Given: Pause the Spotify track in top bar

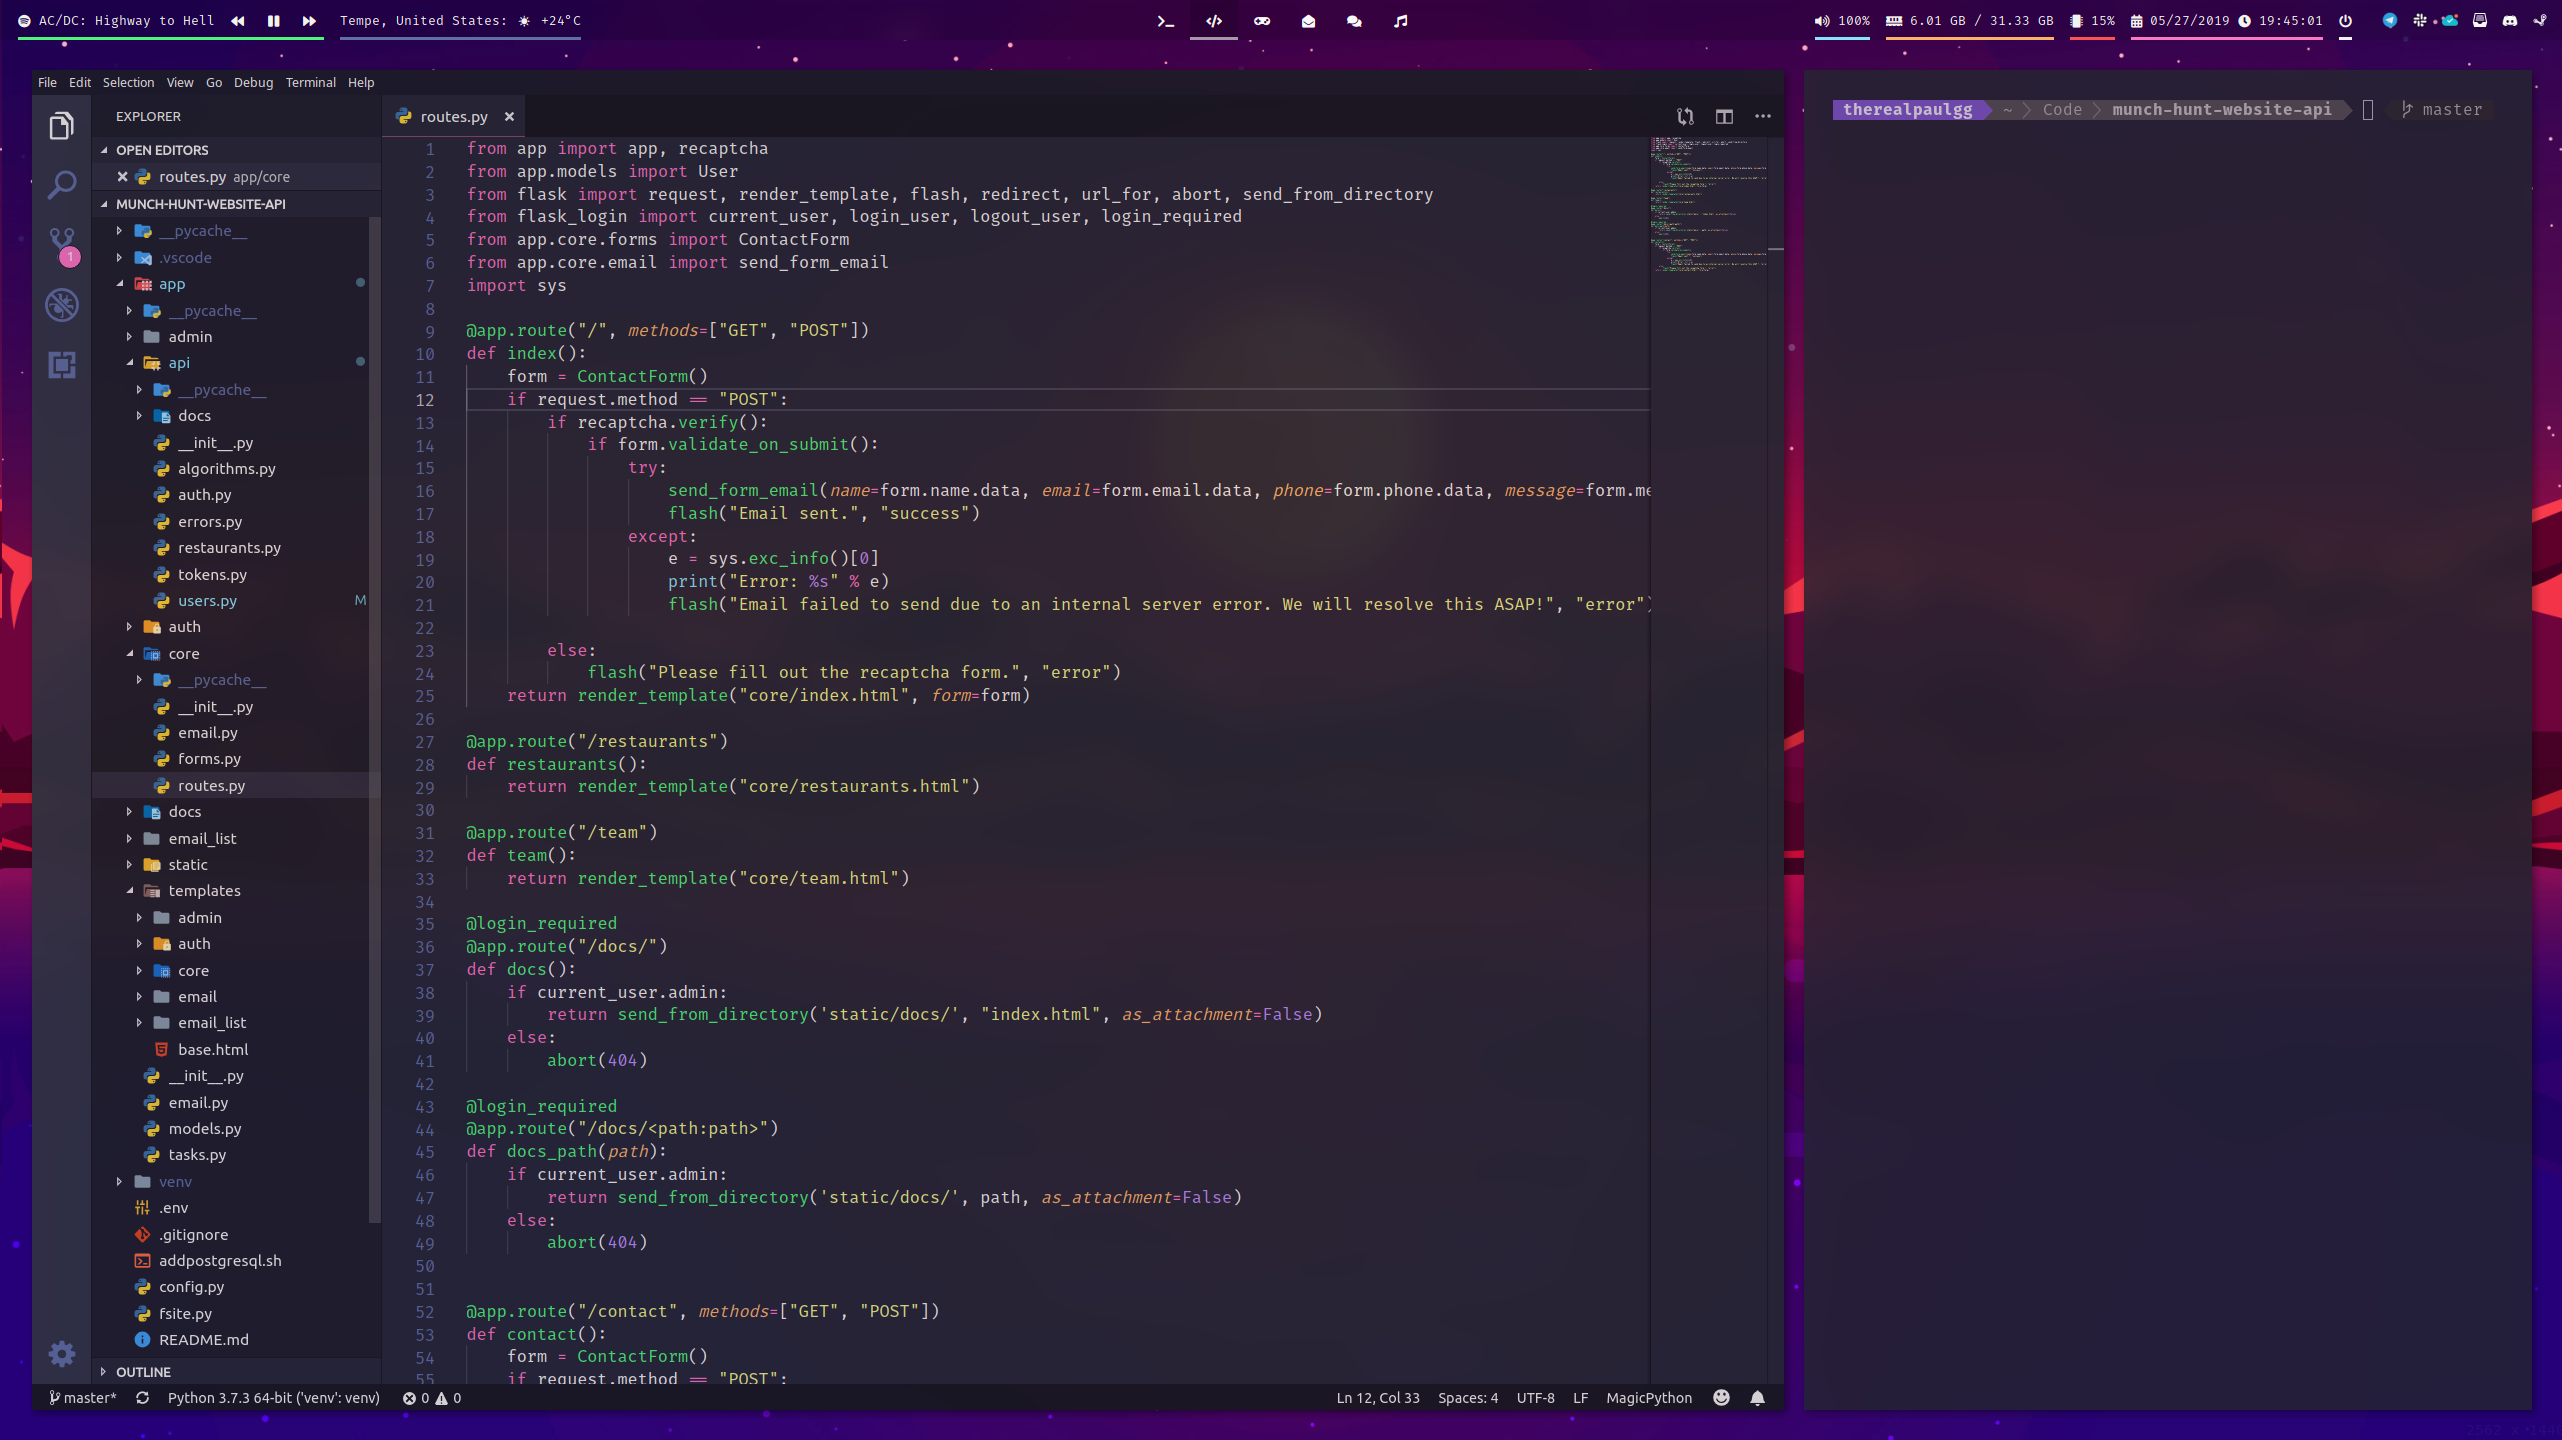Looking at the screenshot, I should (x=273, y=21).
